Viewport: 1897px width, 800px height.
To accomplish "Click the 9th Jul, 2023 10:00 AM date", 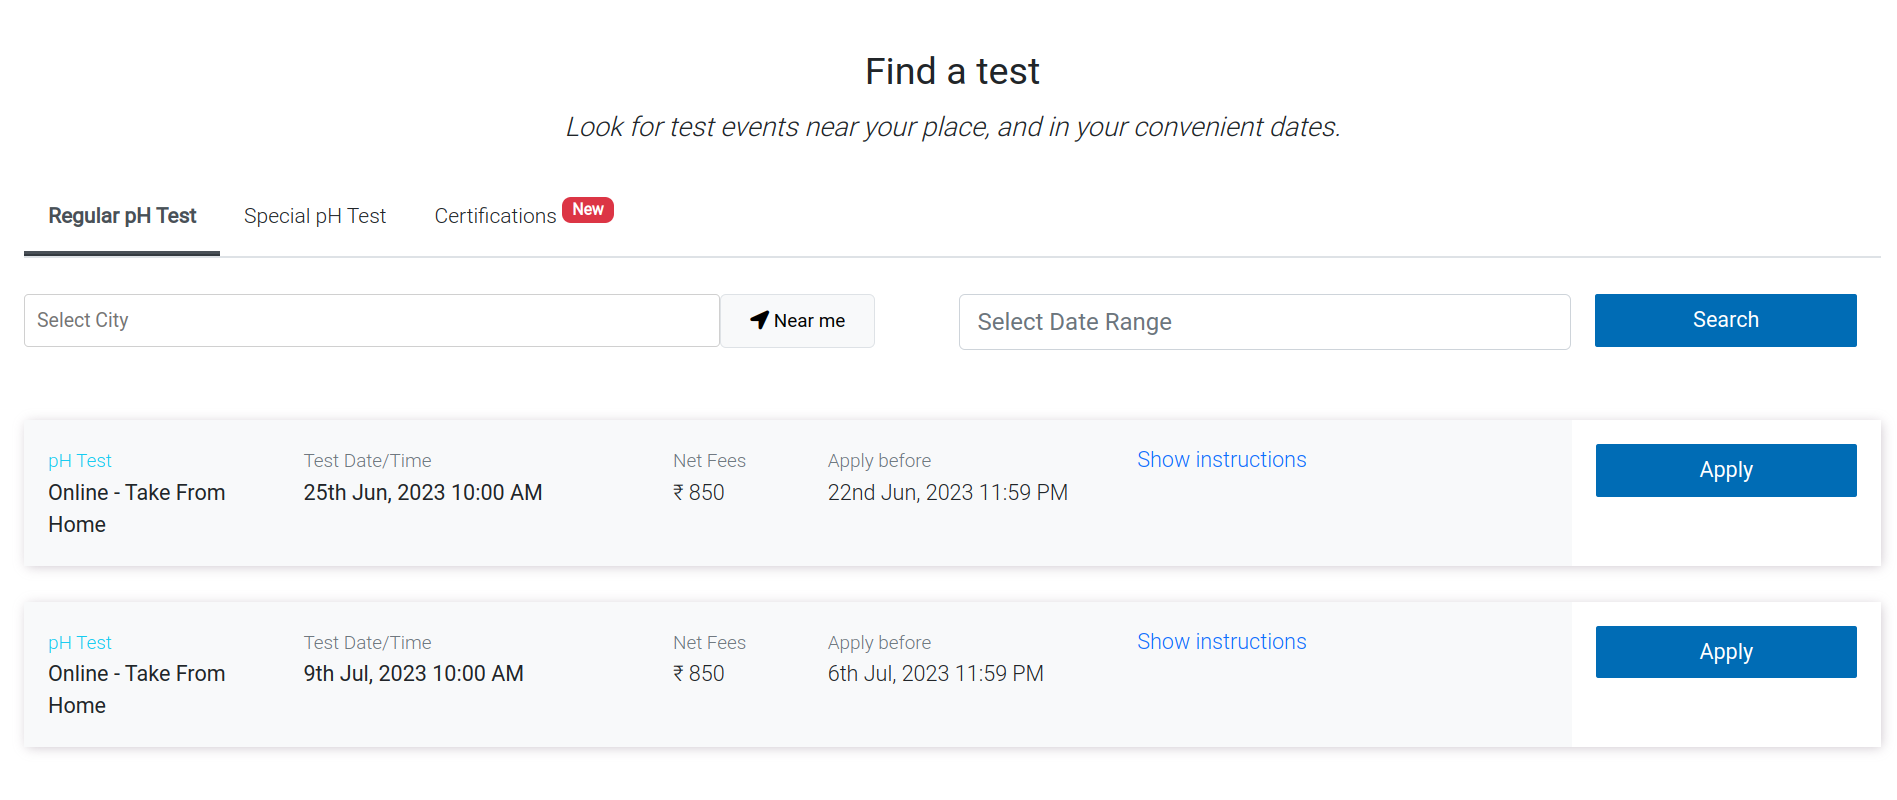I will pos(413,674).
